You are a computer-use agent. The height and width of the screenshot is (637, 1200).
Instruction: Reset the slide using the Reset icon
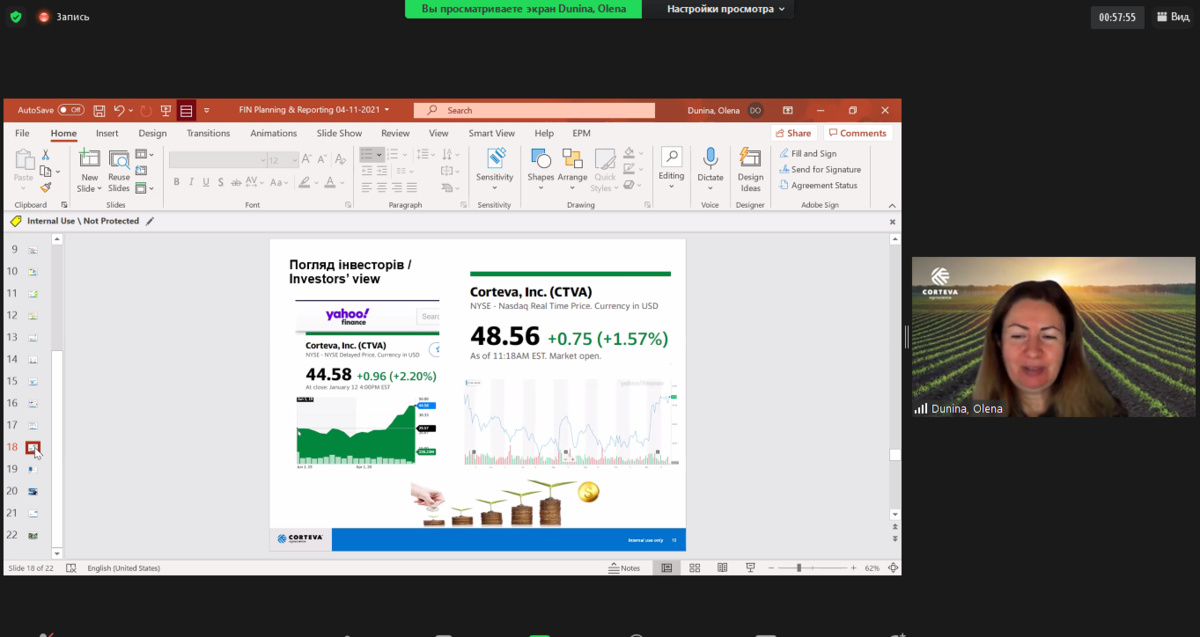[140, 171]
